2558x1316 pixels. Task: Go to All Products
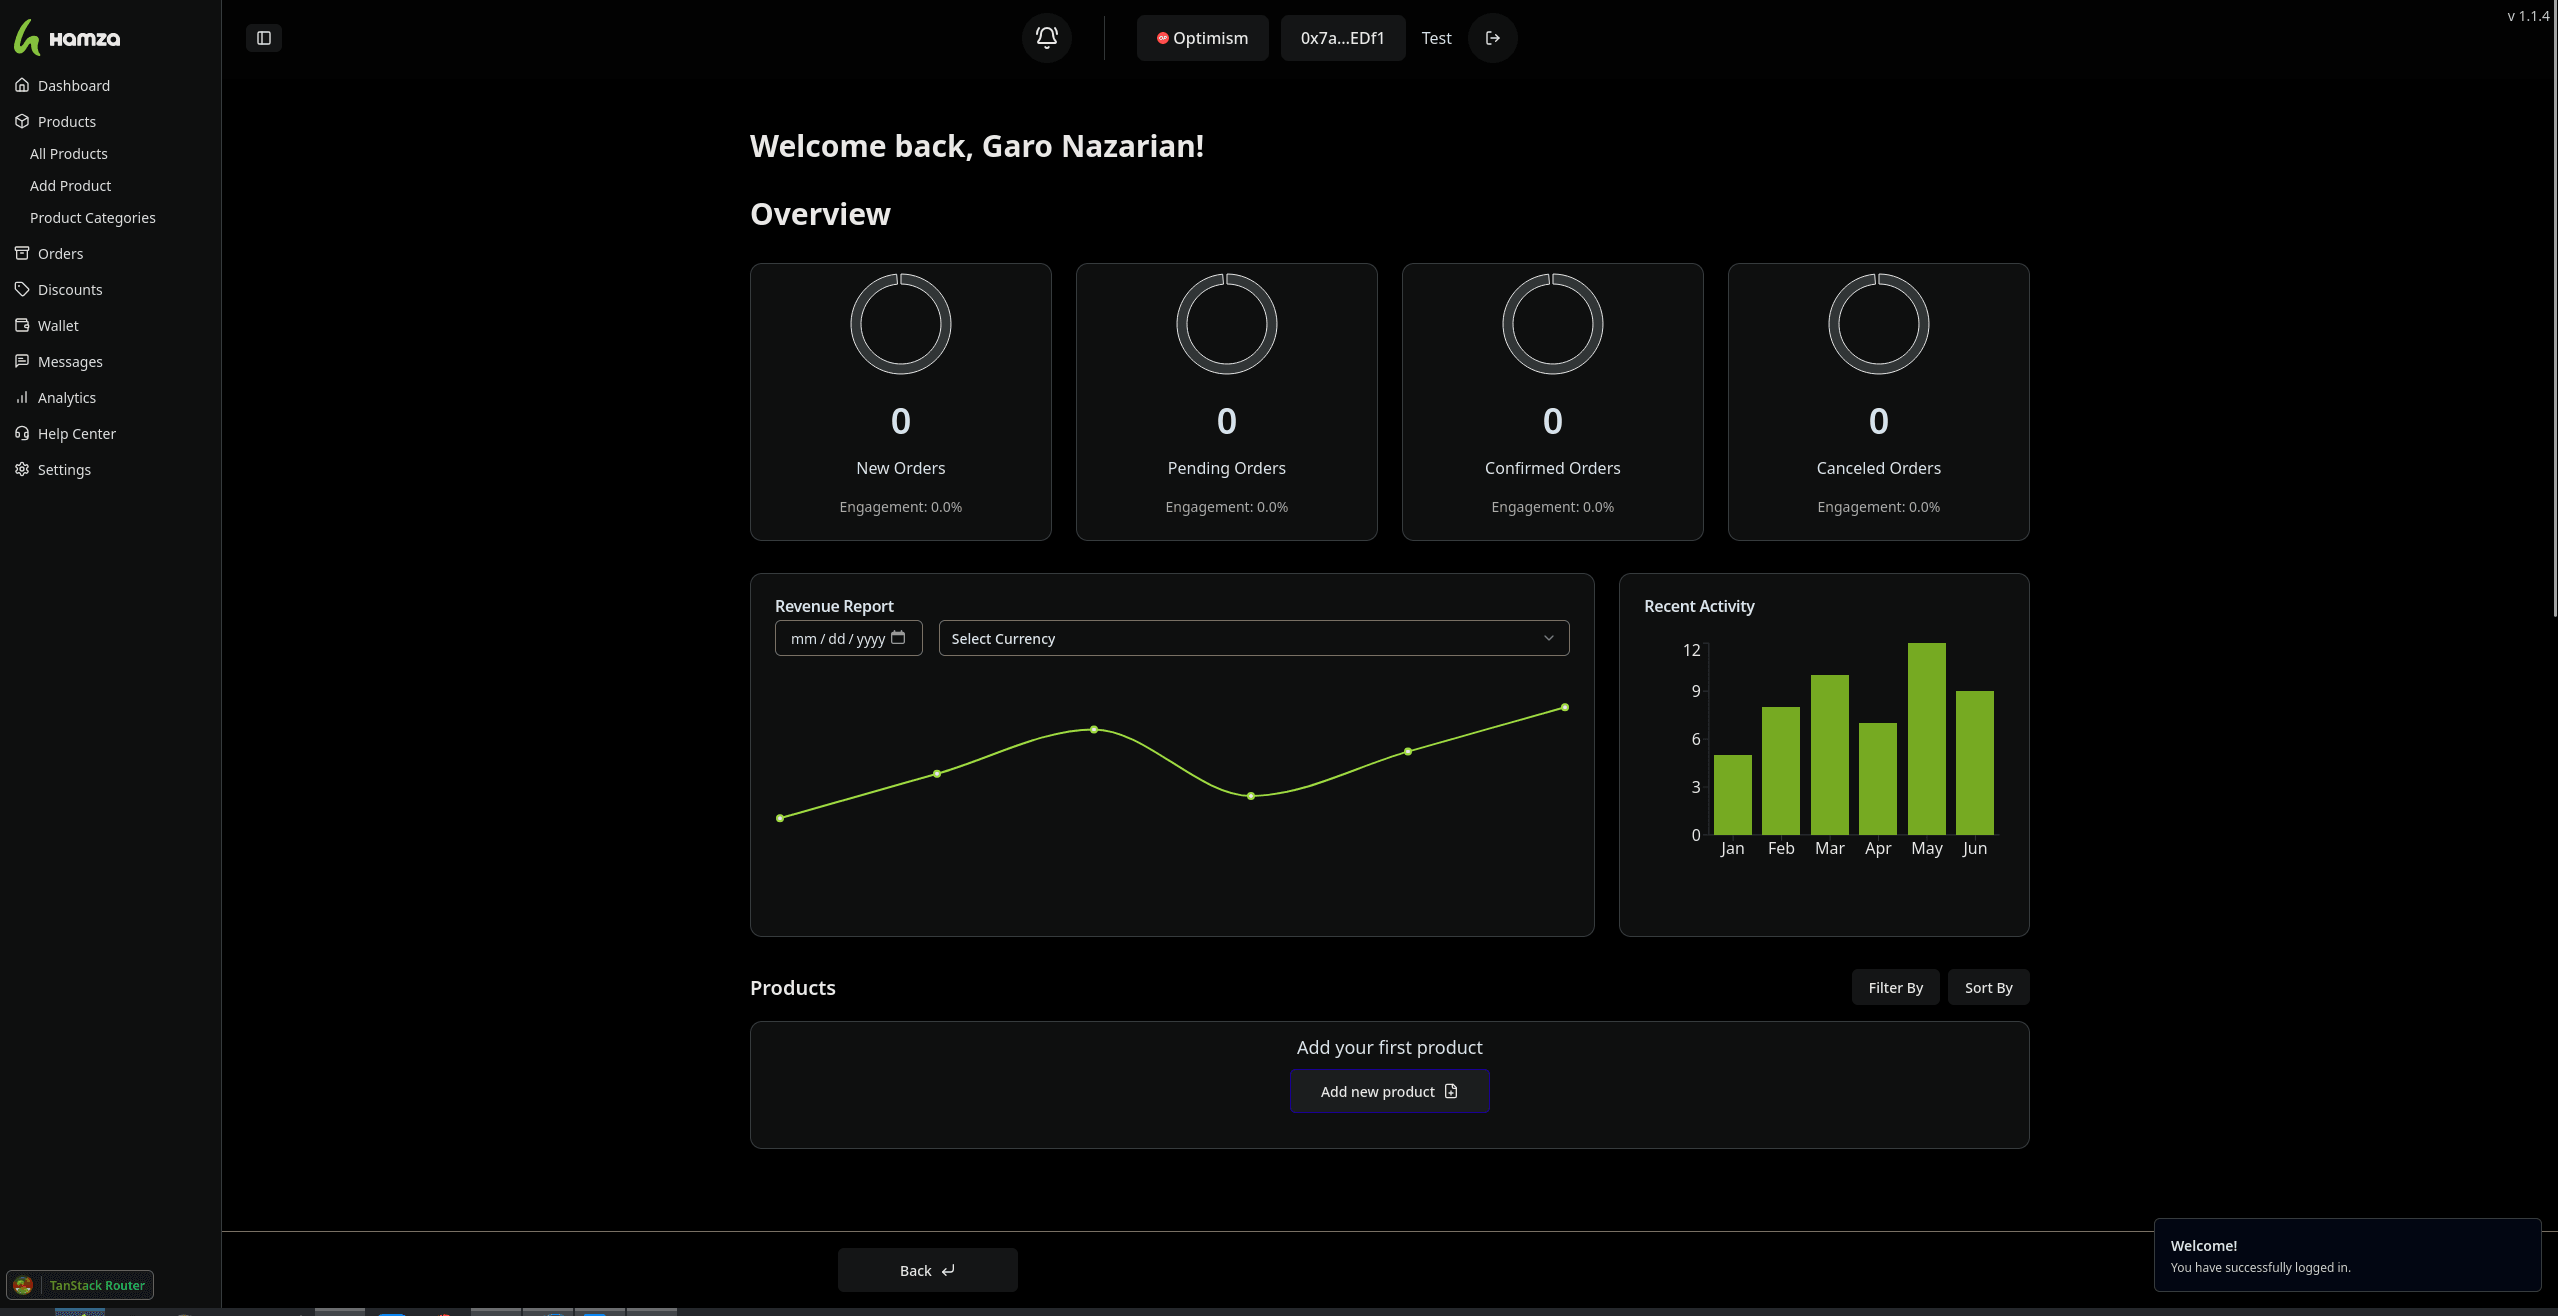point(69,153)
